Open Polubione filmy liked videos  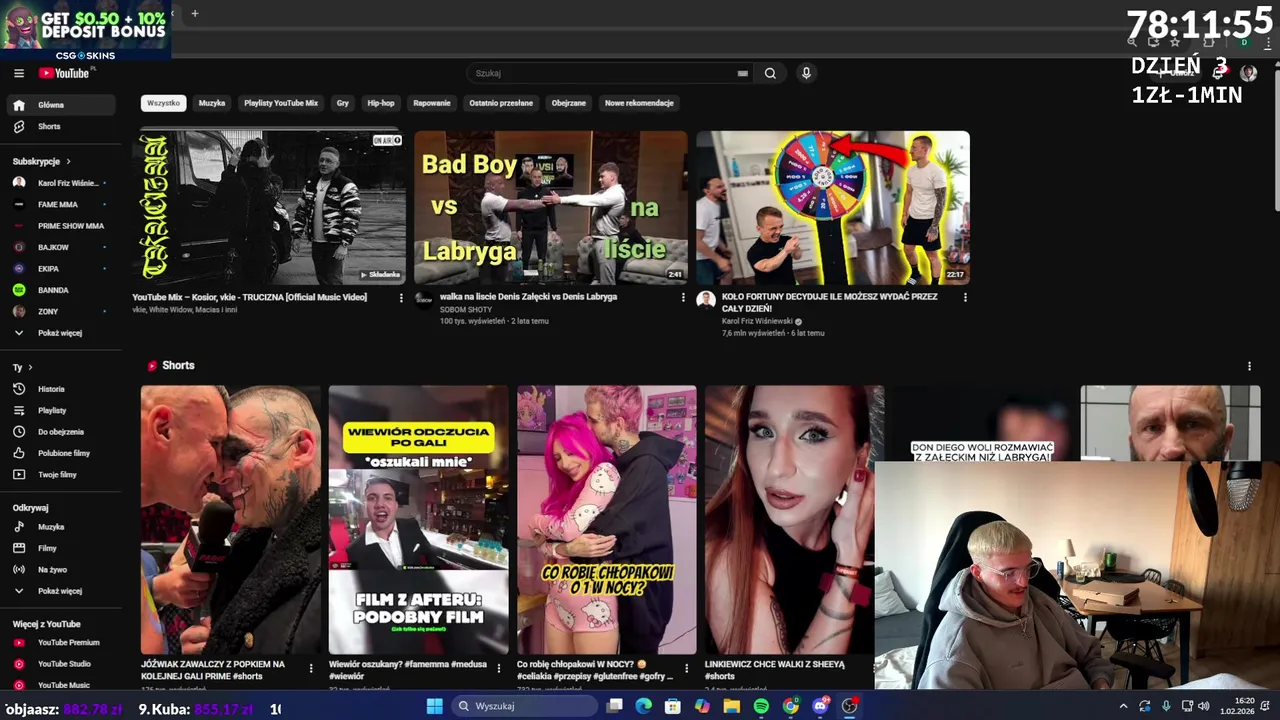(x=62, y=453)
